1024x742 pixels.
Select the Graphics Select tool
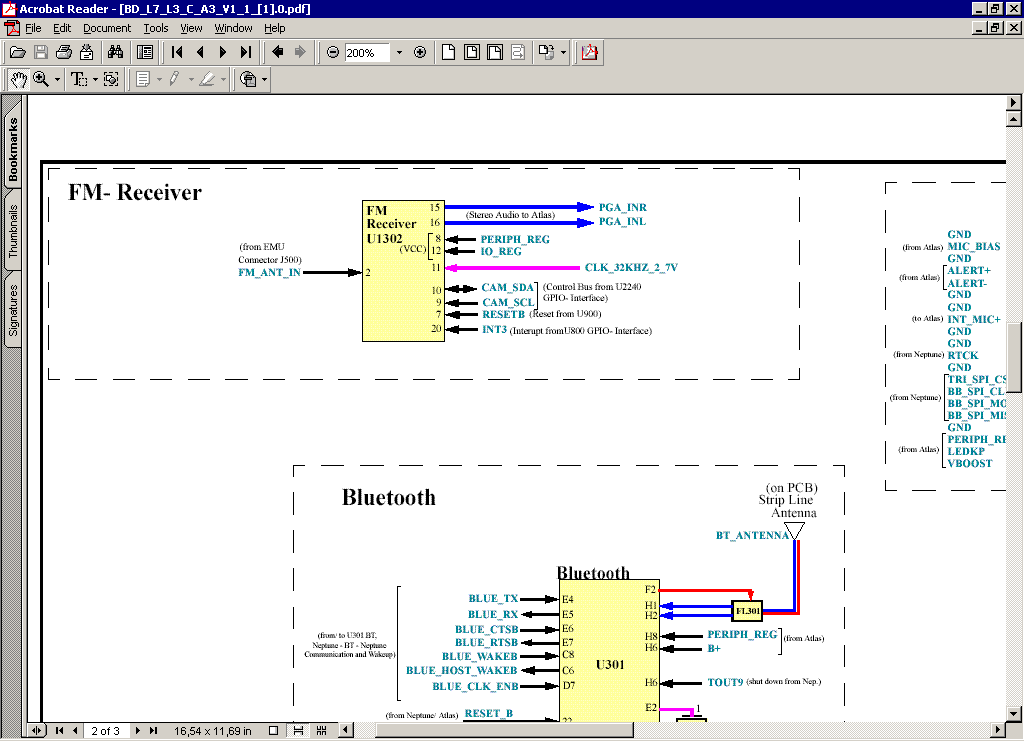[111, 80]
